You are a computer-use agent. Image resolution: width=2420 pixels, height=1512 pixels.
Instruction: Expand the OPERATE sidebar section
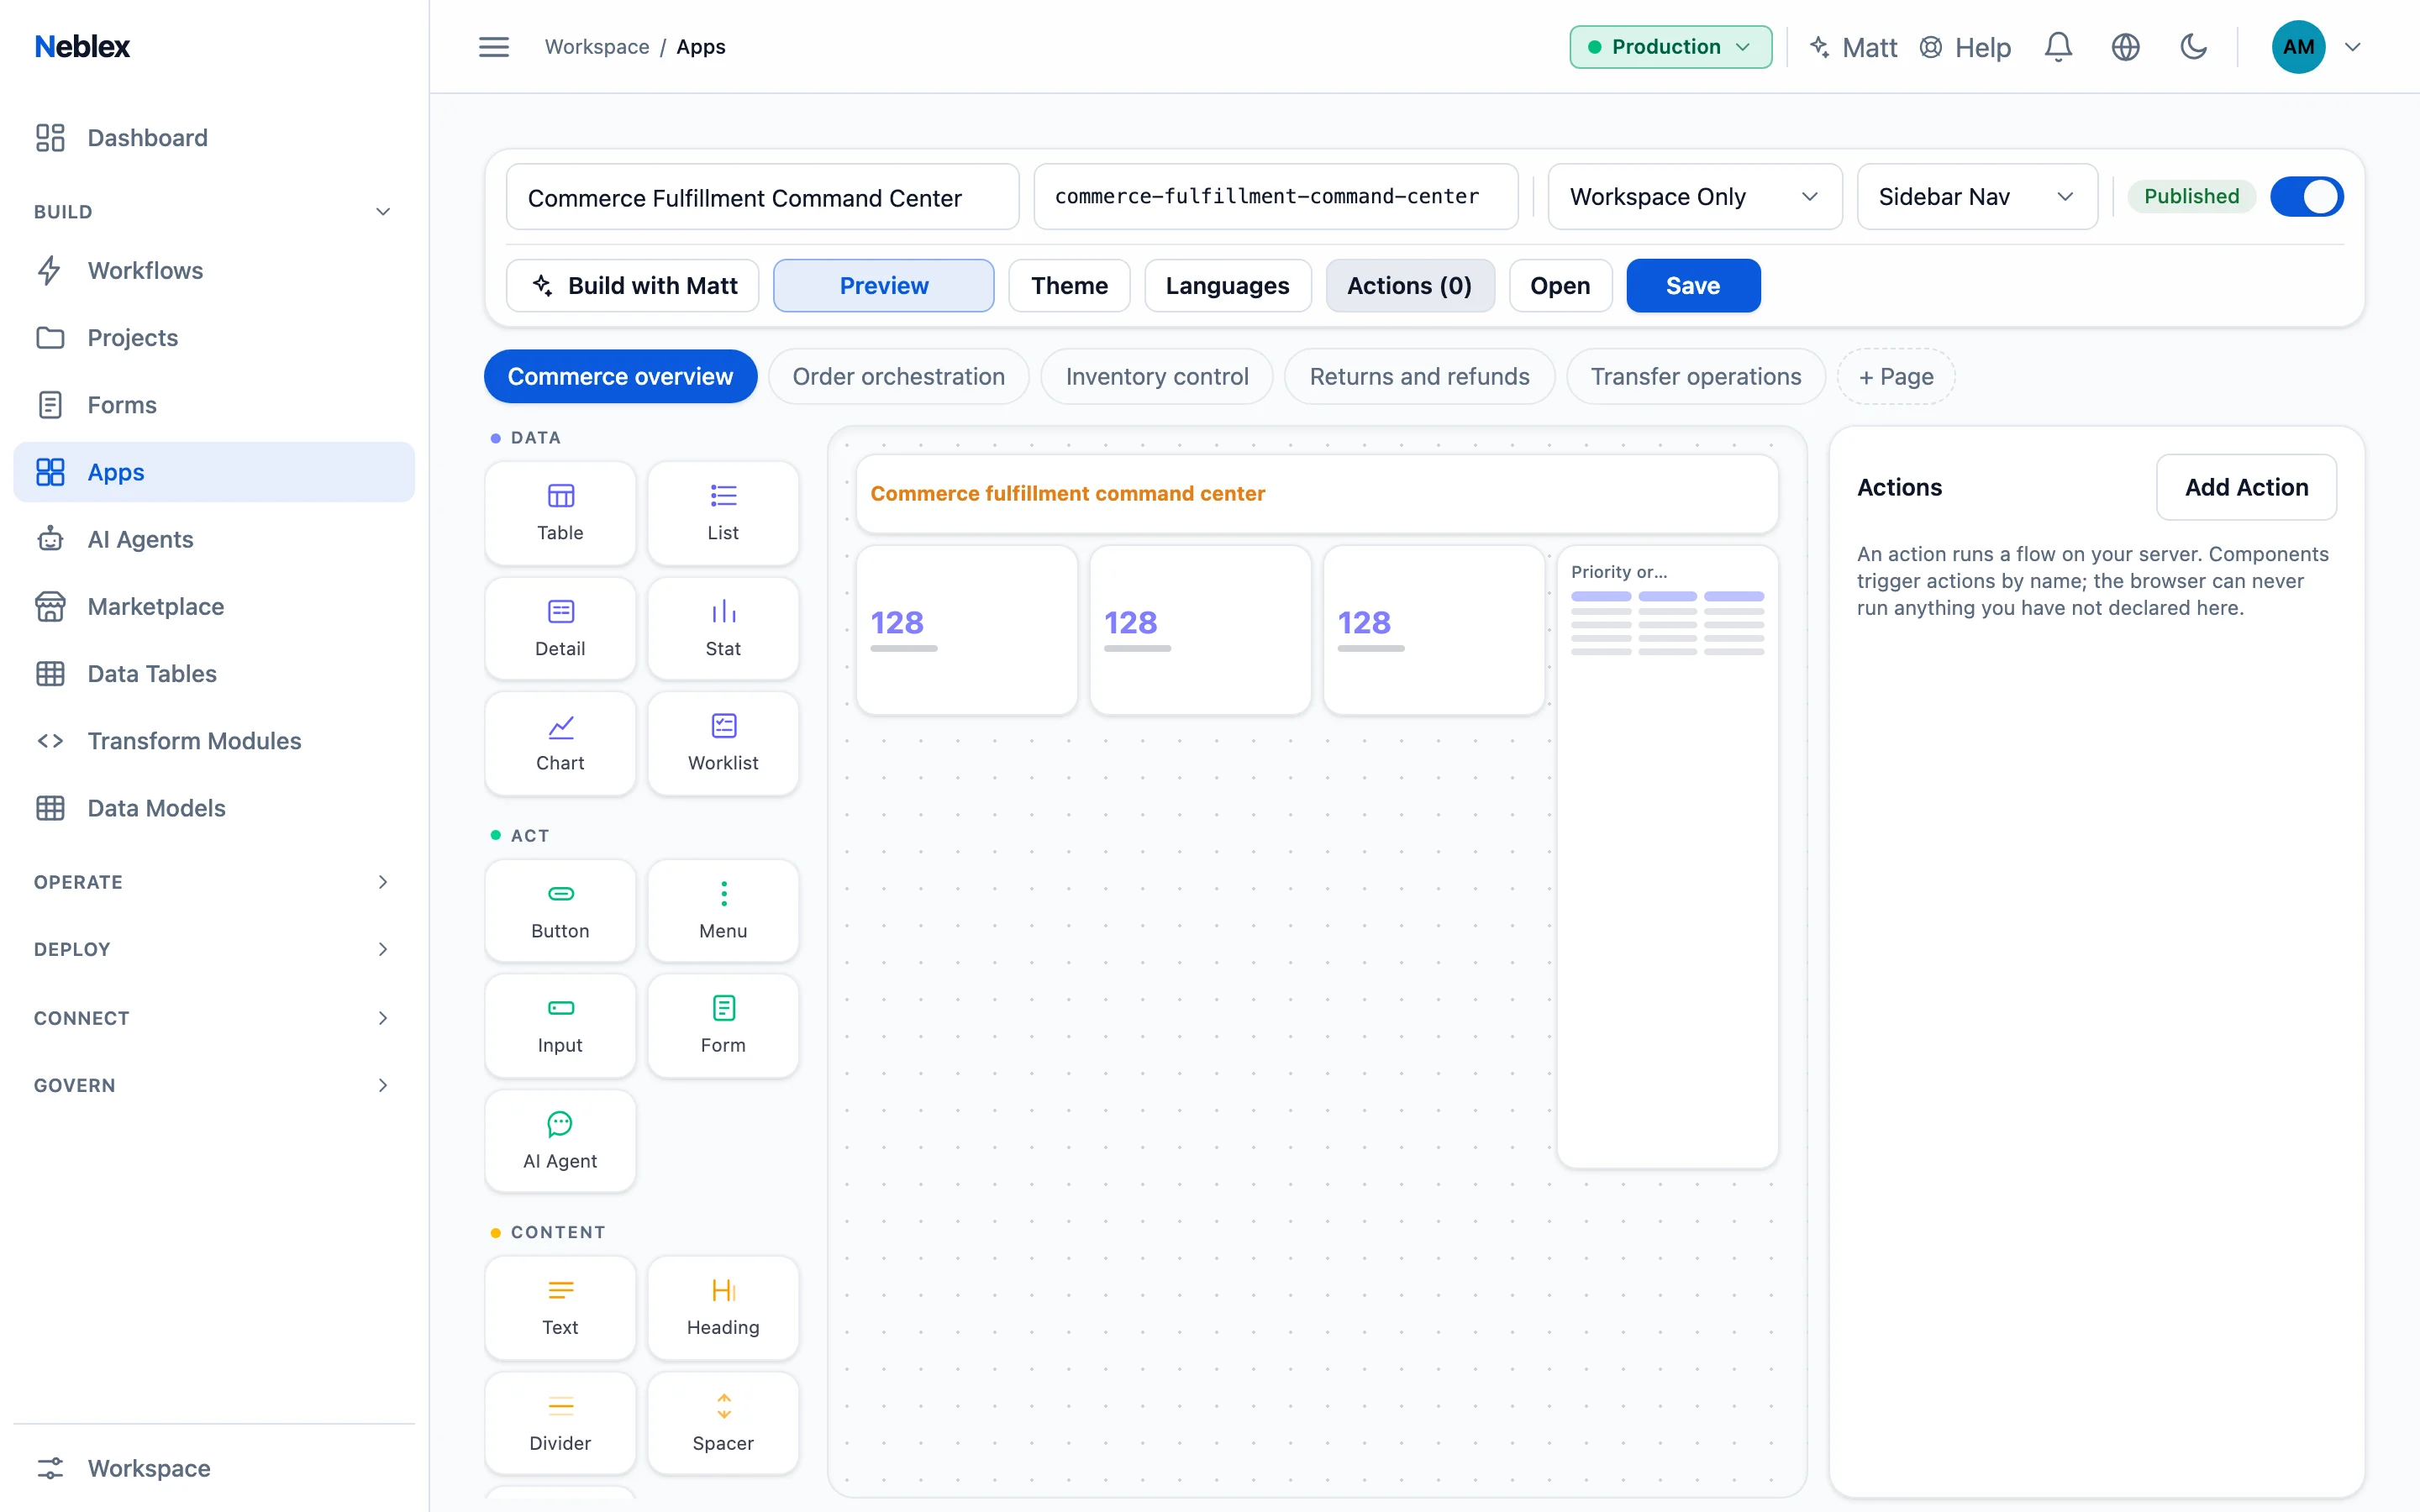pos(213,882)
